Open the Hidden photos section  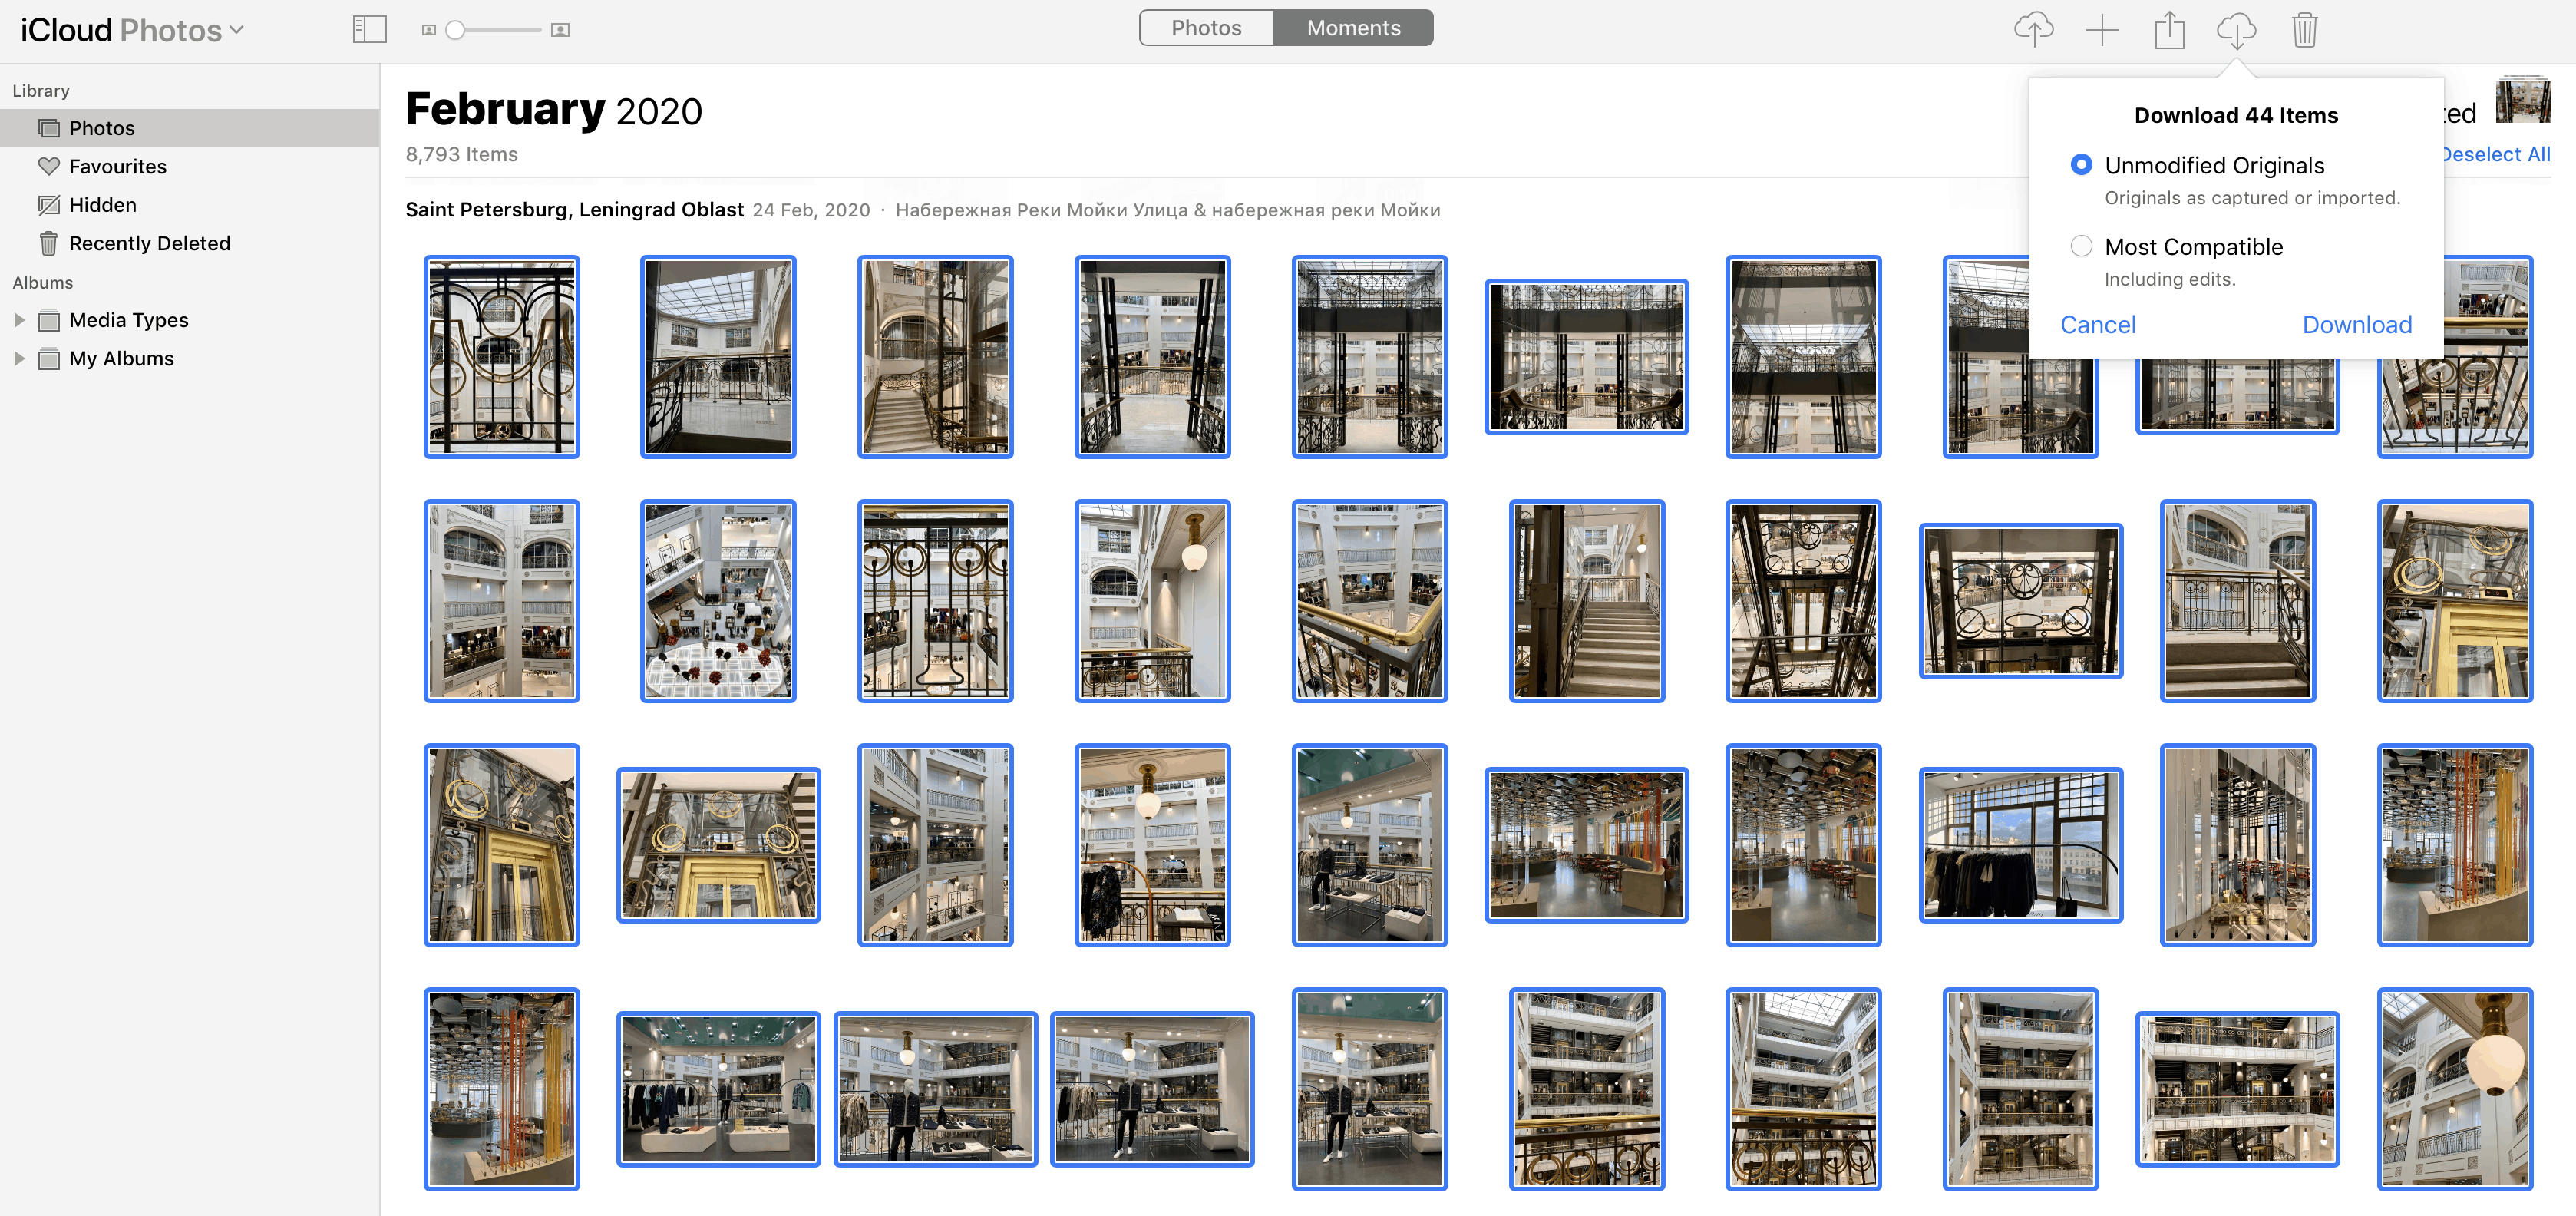coord(103,205)
